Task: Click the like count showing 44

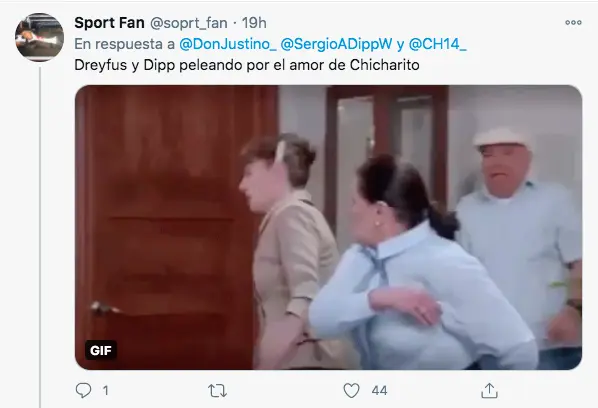Action: (x=379, y=390)
